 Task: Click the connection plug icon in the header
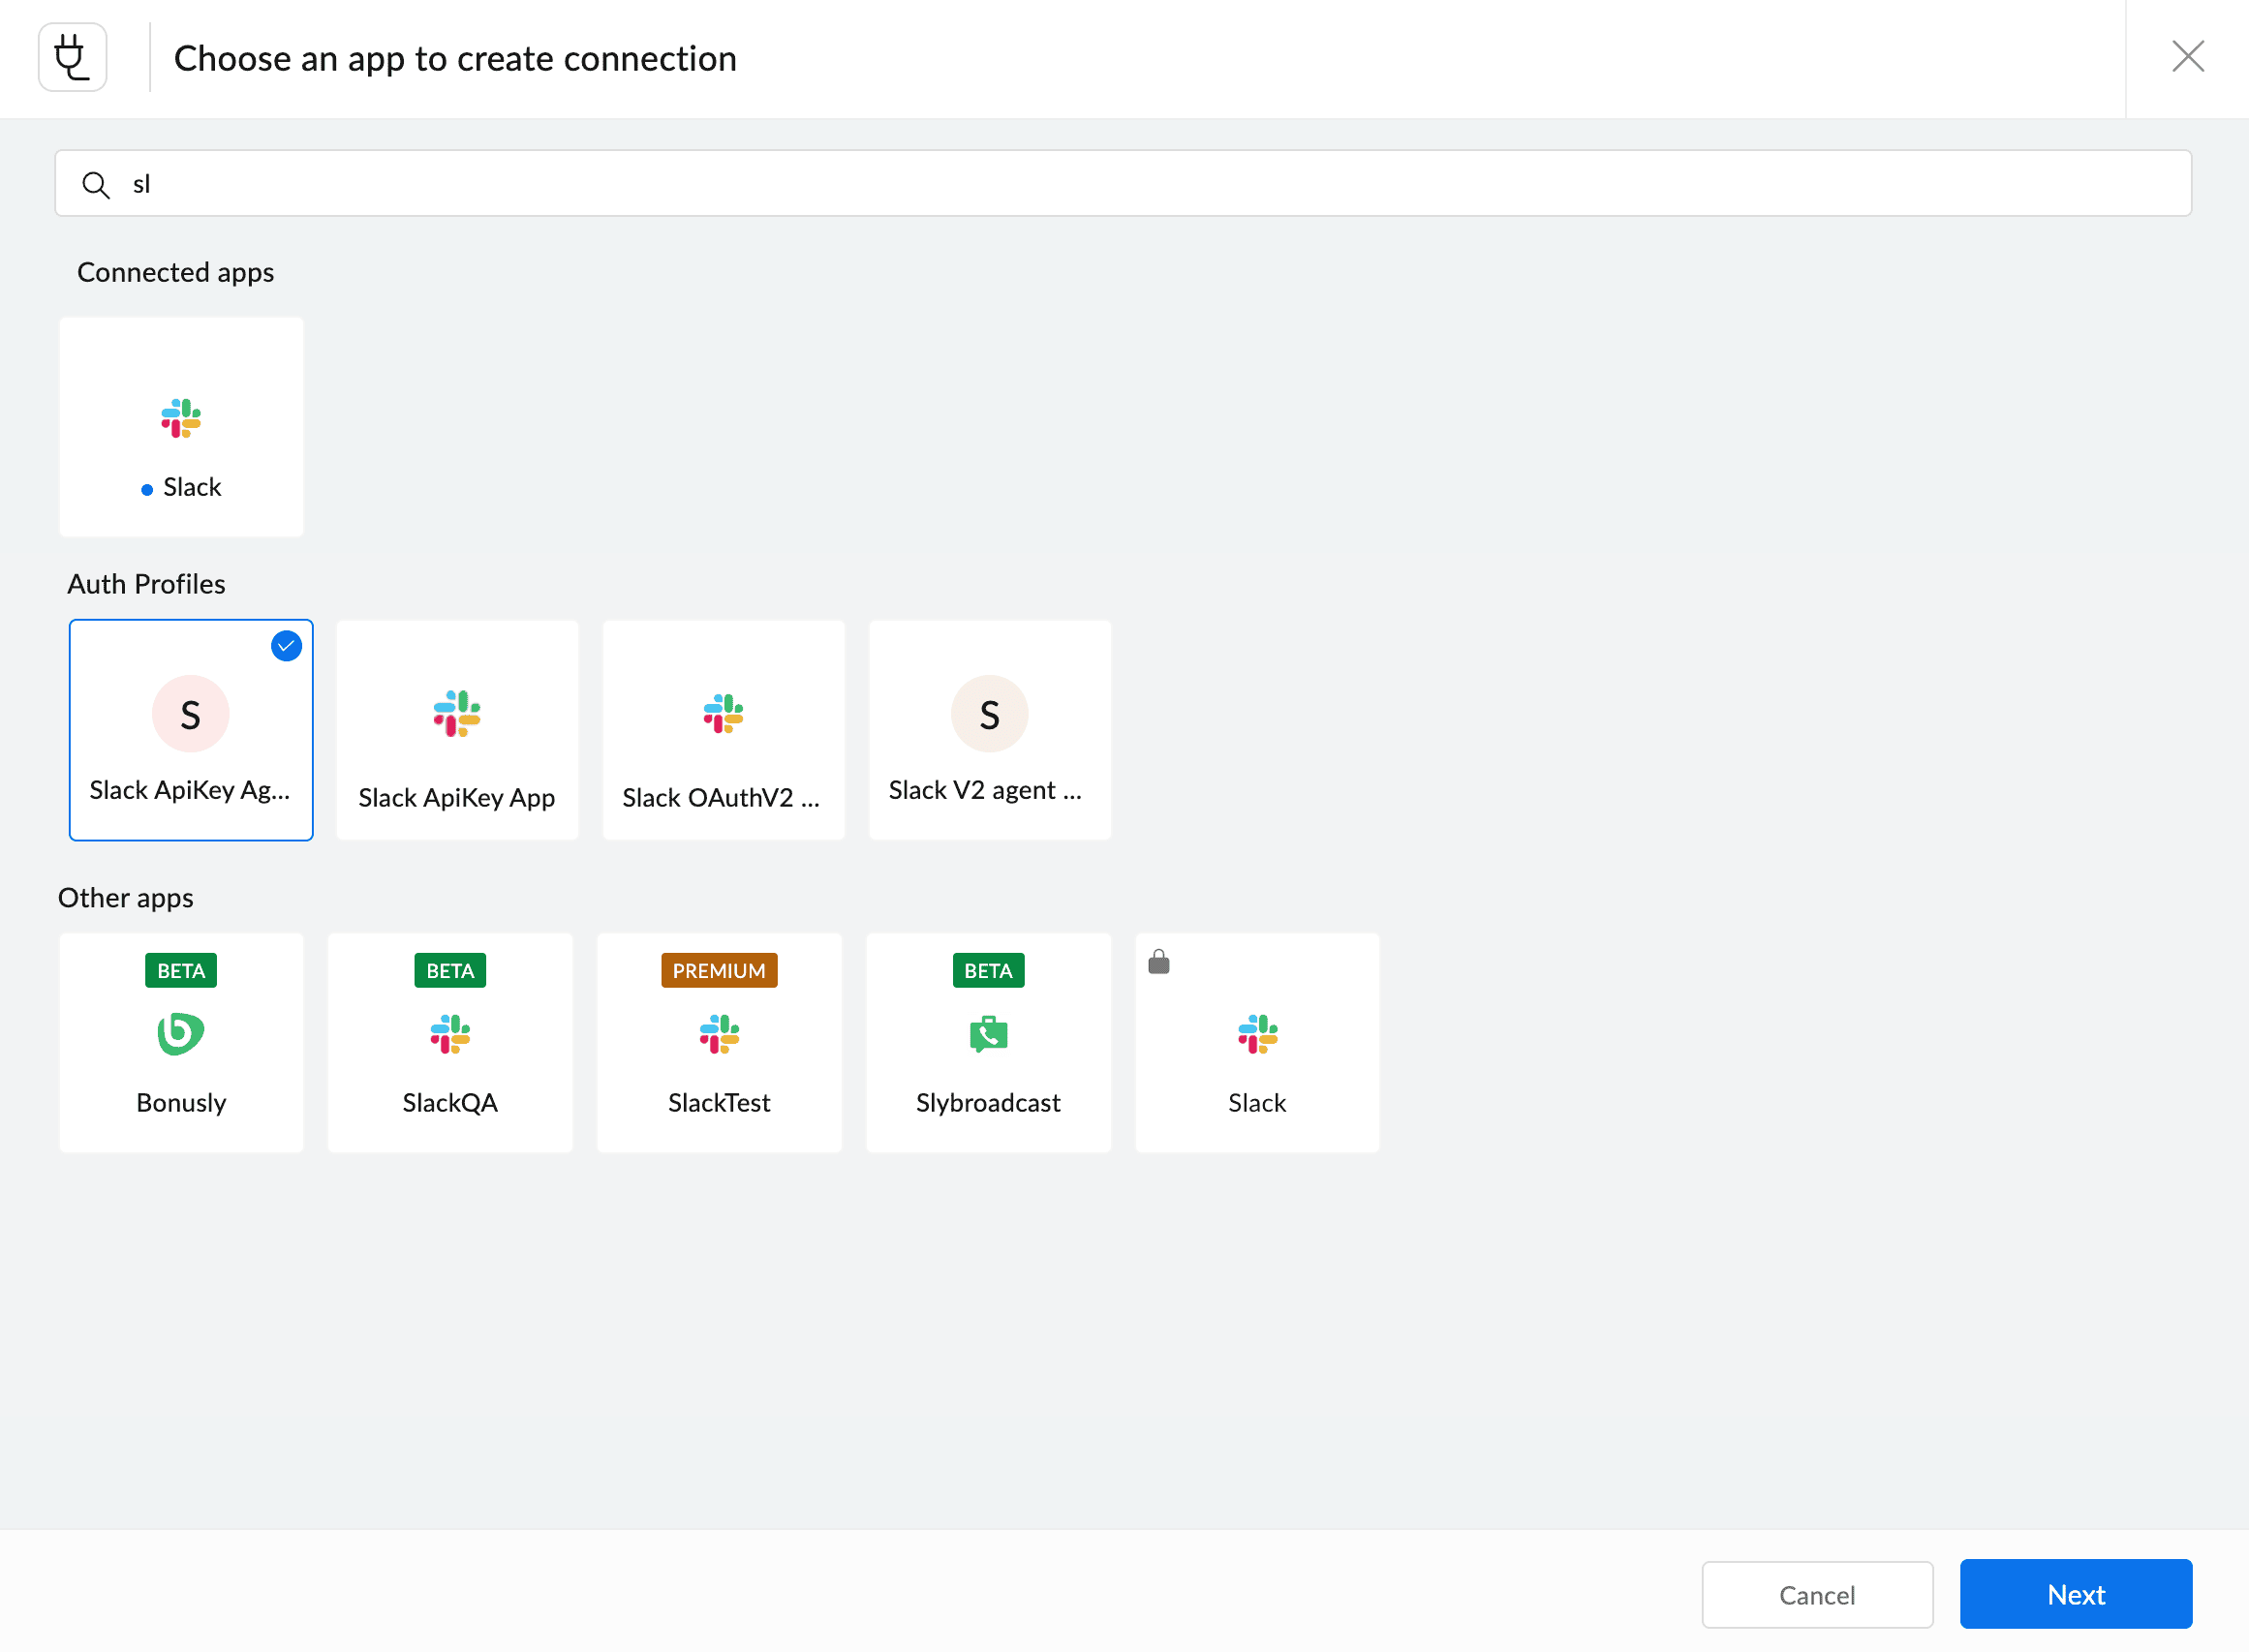[x=72, y=57]
